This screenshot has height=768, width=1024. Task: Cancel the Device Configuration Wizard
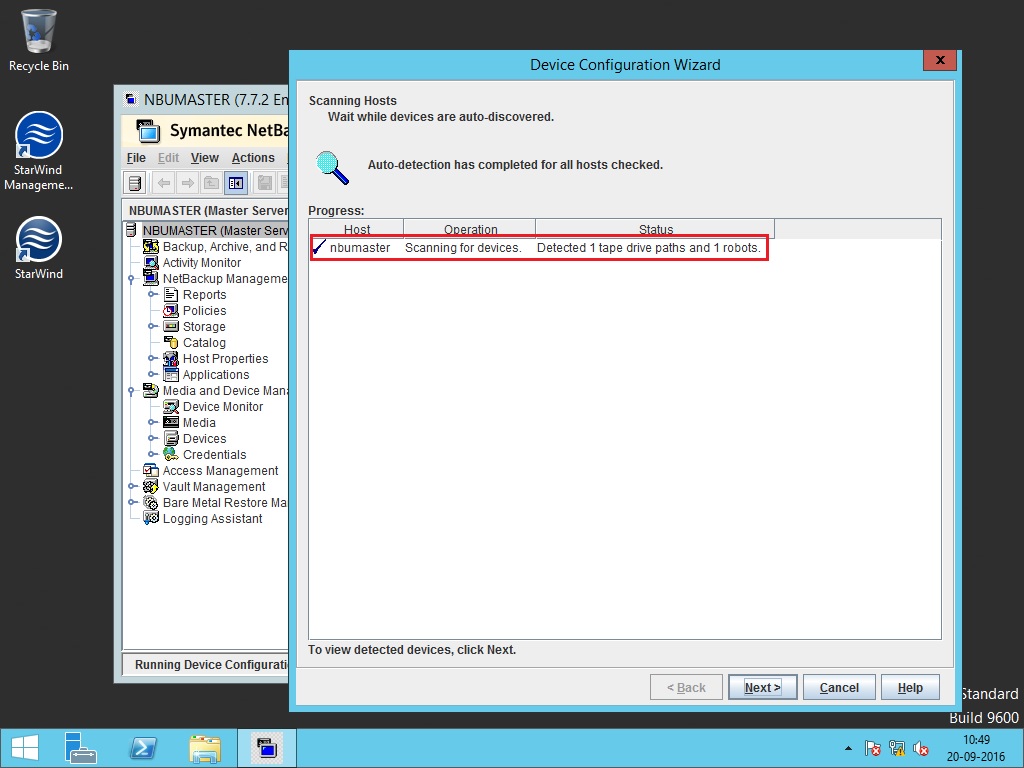[838, 687]
